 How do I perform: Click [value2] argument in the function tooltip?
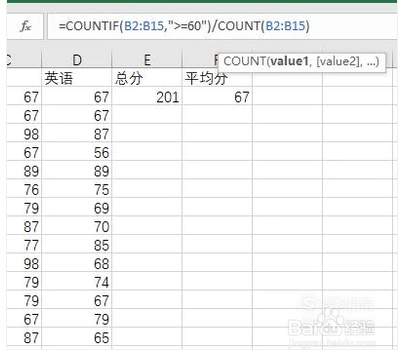coord(339,61)
